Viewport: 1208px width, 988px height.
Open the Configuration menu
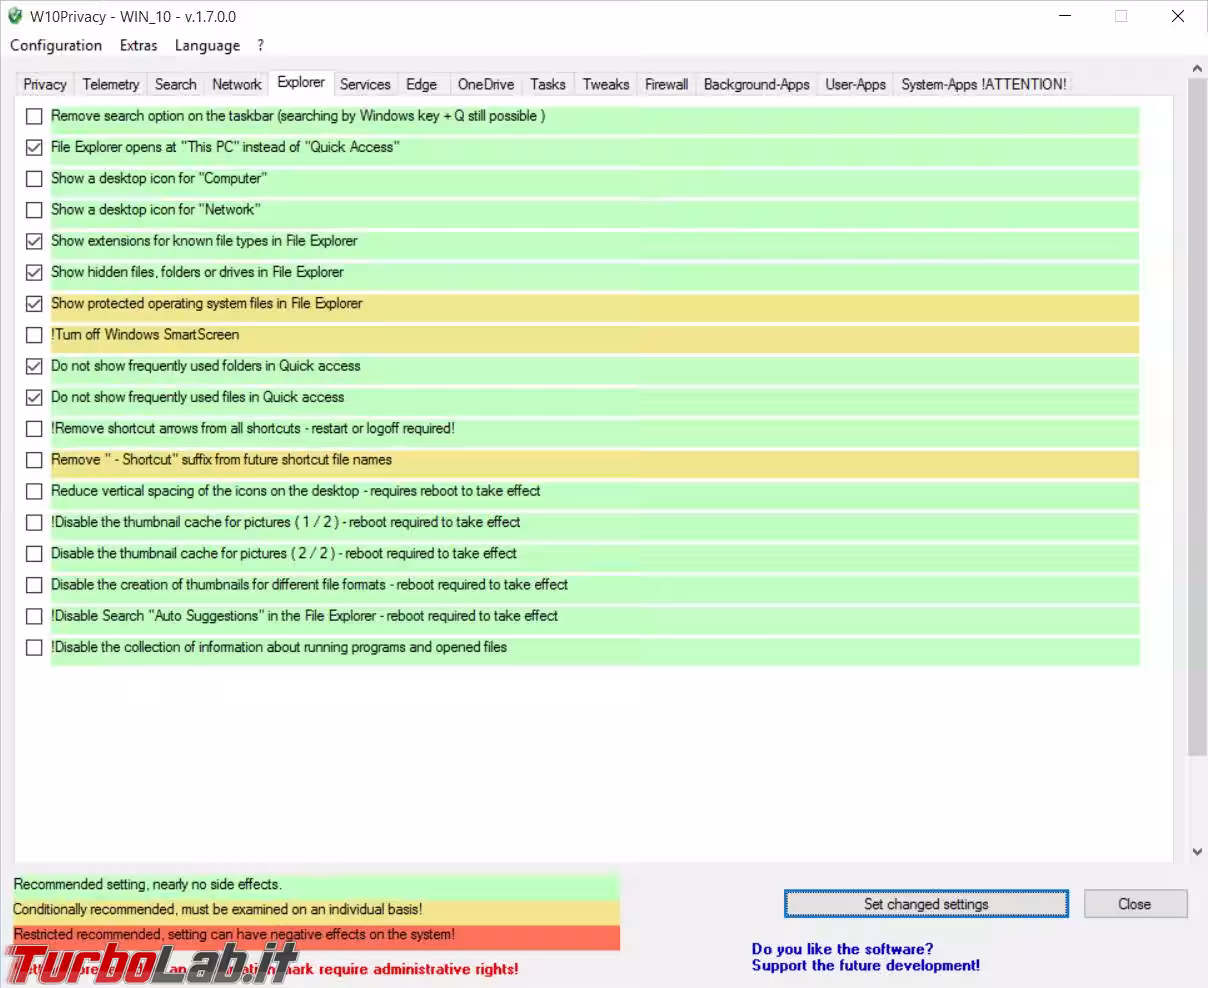point(56,45)
